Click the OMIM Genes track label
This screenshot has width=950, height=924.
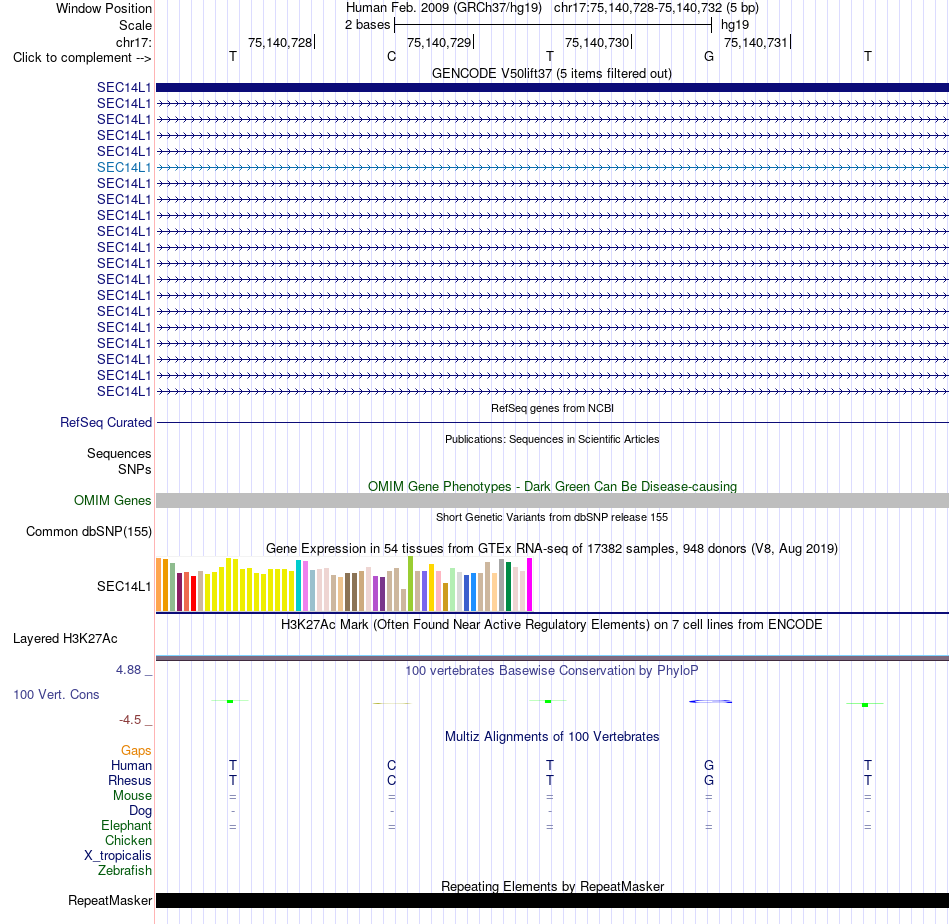pos(112,500)
